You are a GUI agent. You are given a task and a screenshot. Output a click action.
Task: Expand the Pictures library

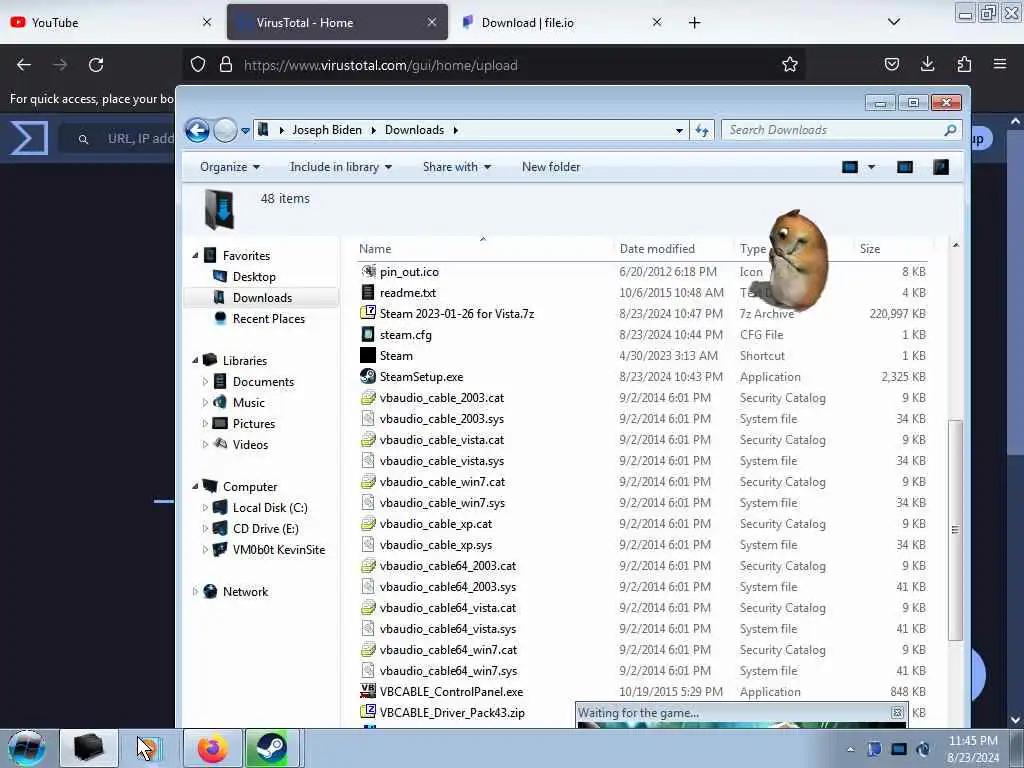pyautogui.click(x=205, y=423)
